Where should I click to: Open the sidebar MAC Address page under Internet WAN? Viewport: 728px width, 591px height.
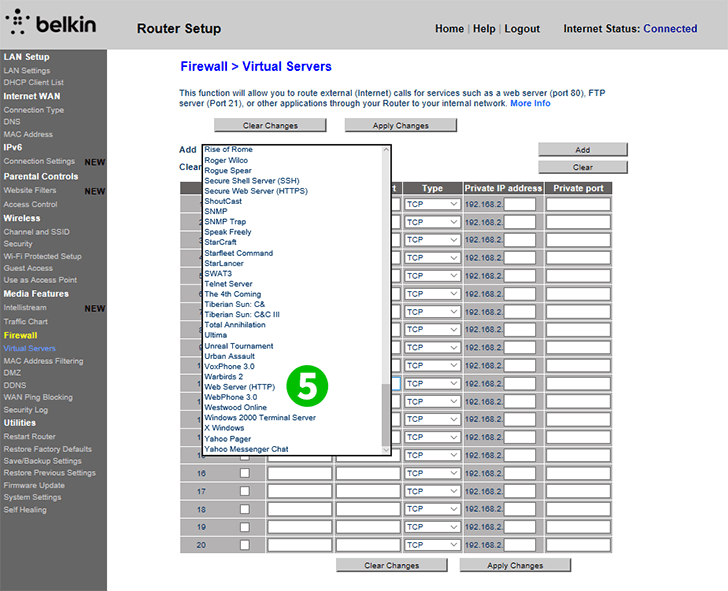[28, 134]
